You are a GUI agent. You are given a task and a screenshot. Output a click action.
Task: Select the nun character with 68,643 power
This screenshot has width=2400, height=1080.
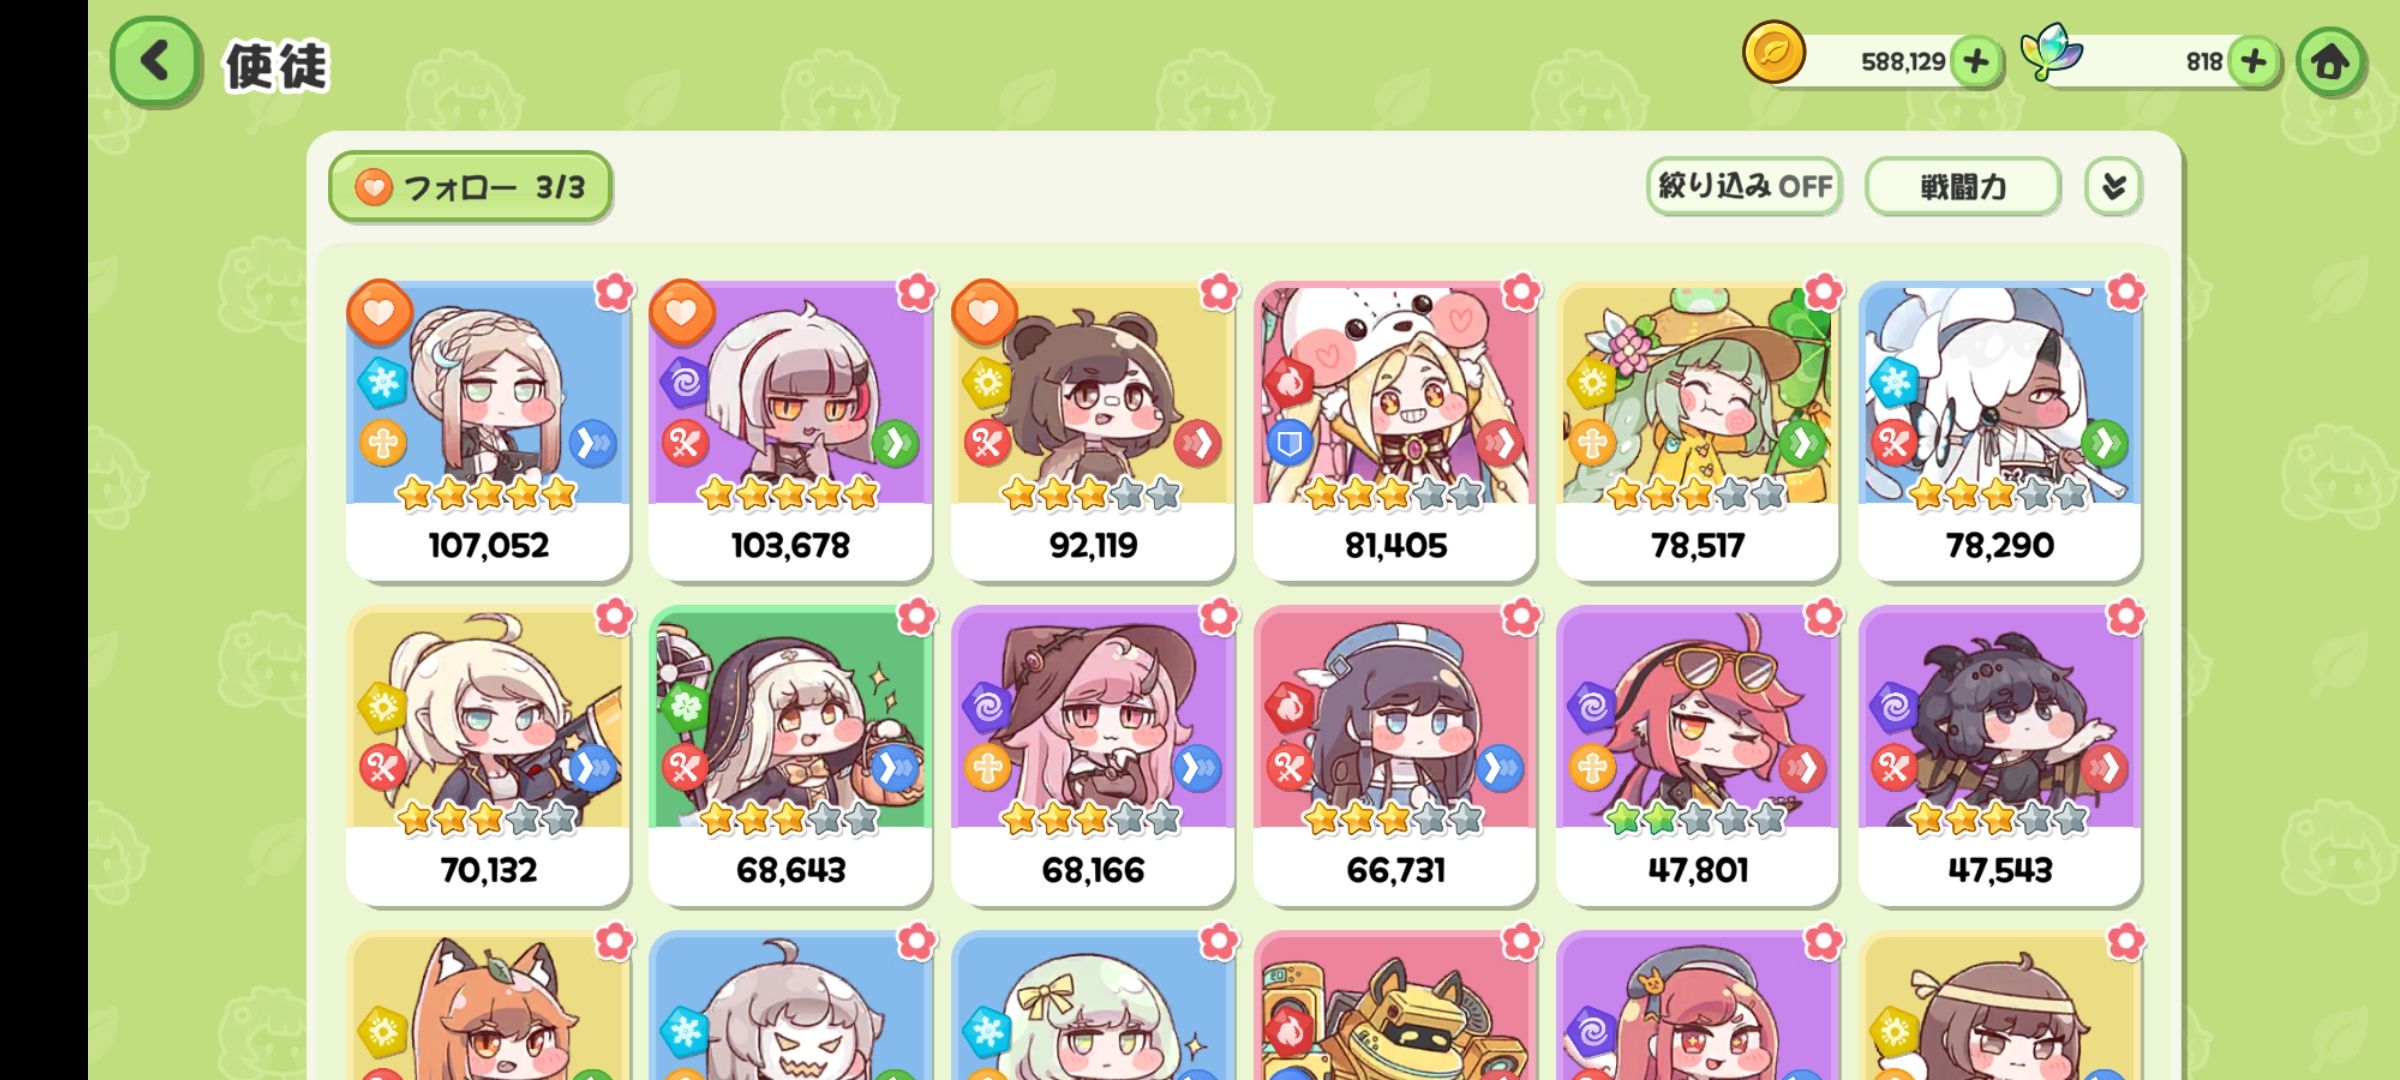click(x=790, y=757)
